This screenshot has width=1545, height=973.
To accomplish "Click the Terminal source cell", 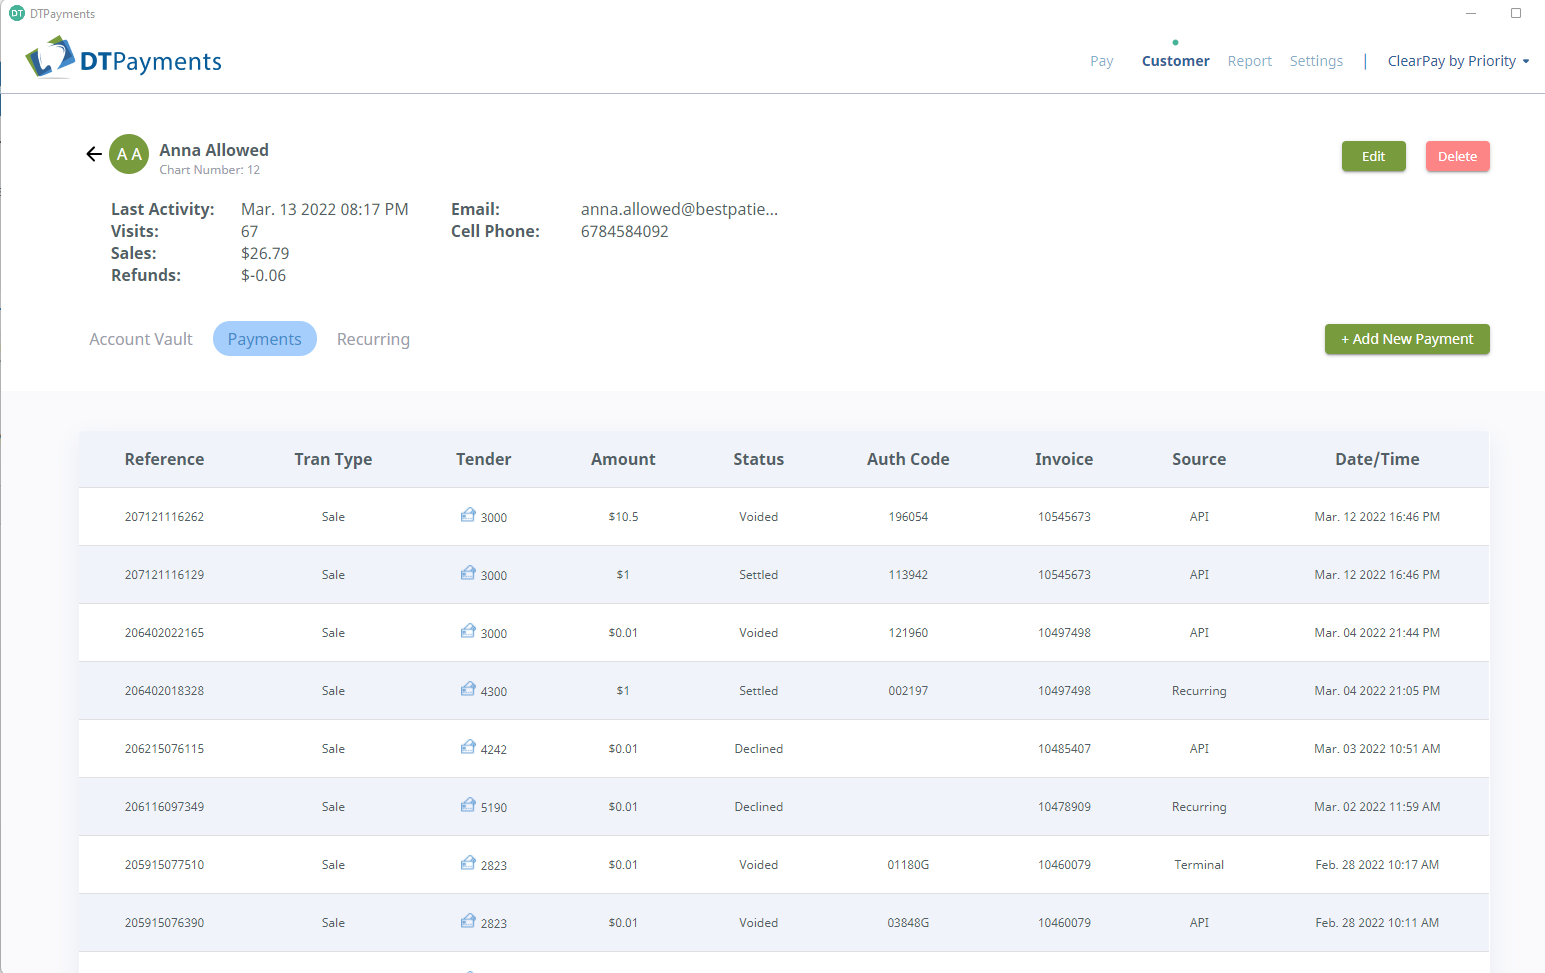I will coord(1199,865).
